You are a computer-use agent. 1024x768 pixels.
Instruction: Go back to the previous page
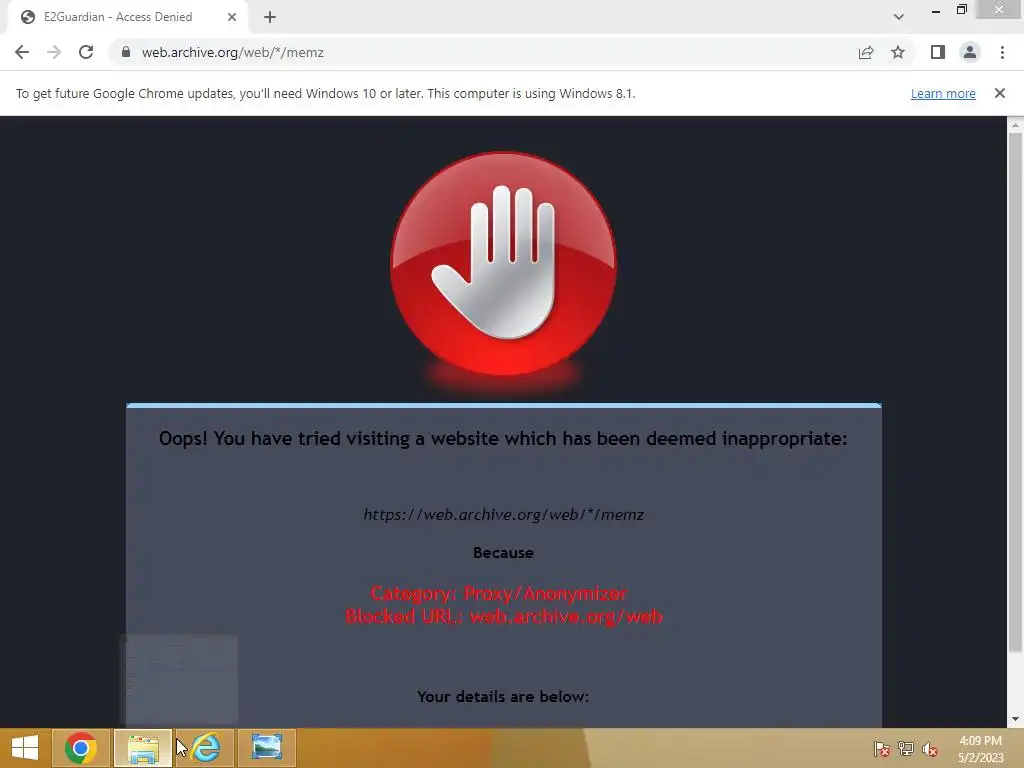click(x=22, y=52)
